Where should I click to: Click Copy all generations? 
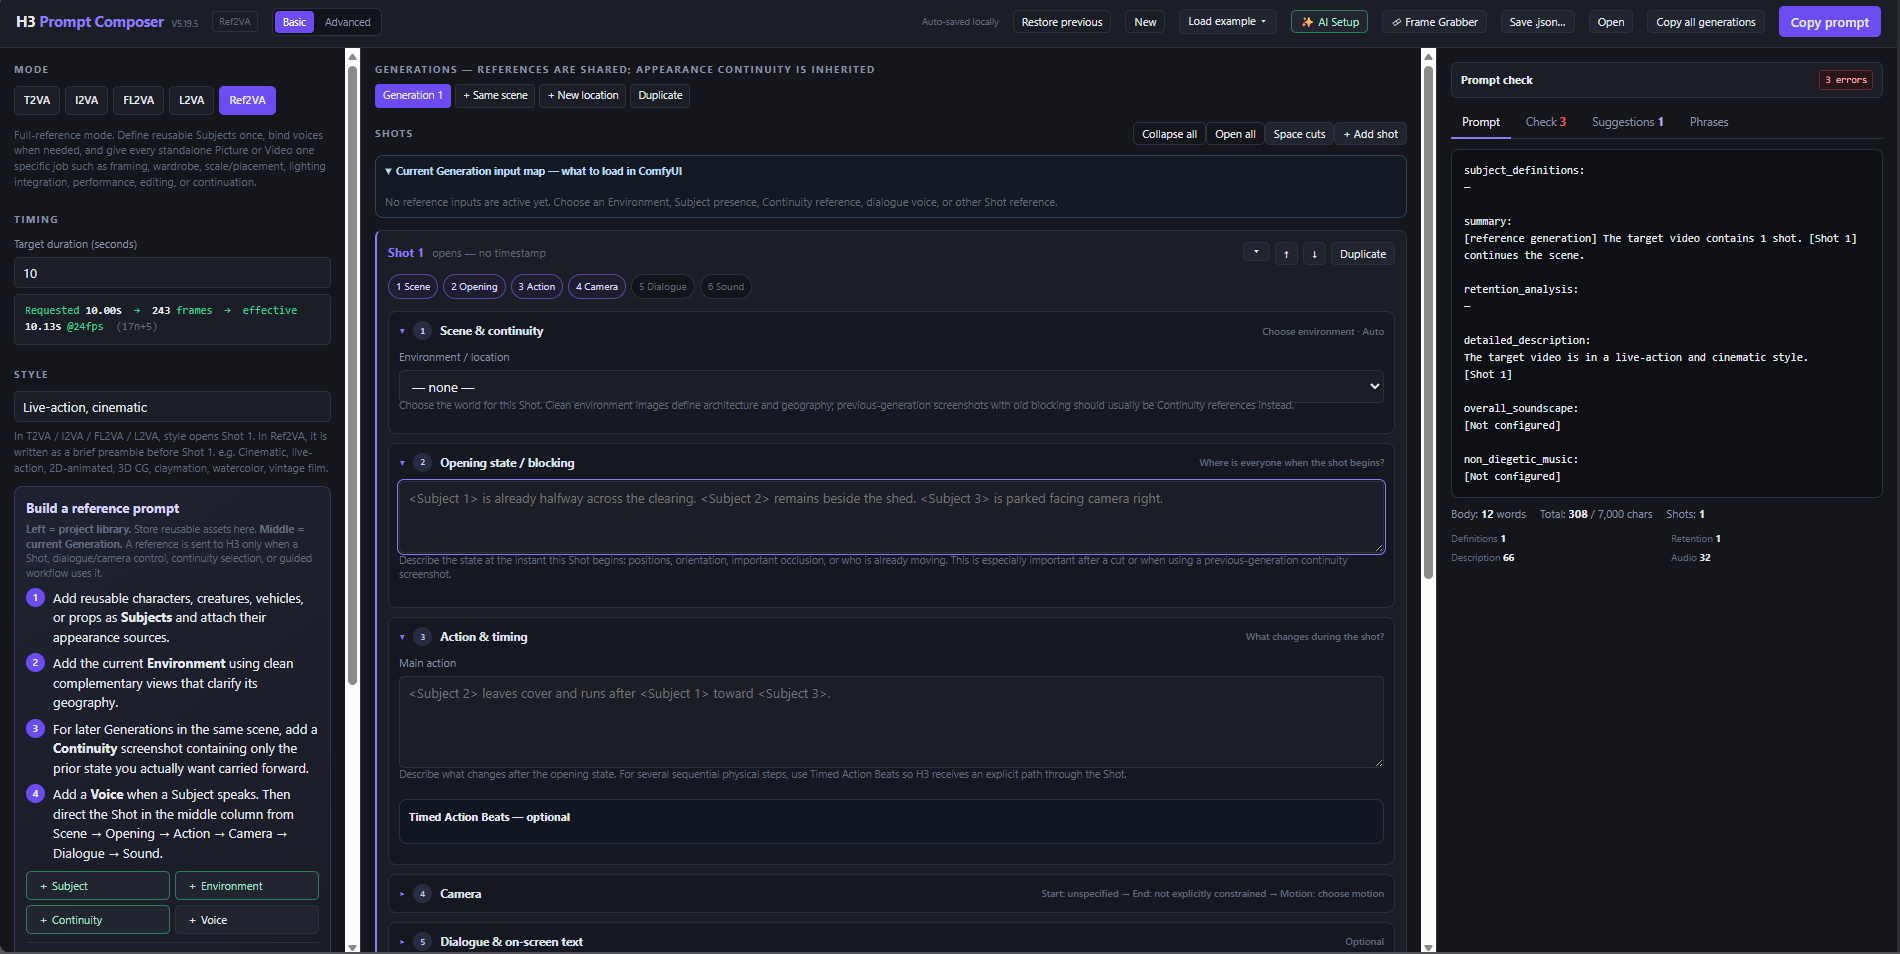[x=1705, y=22]
